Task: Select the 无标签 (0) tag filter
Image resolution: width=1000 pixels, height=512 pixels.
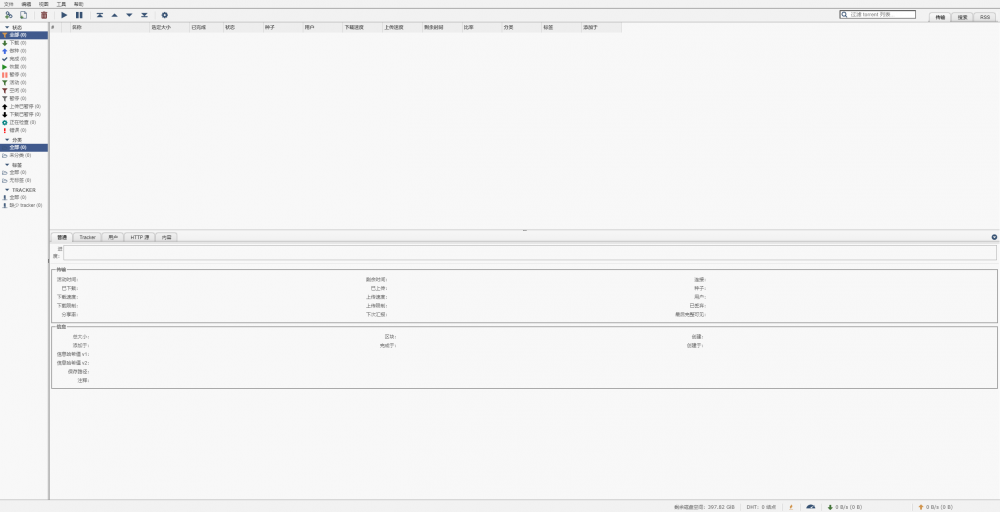Action: tap(24, 180)
